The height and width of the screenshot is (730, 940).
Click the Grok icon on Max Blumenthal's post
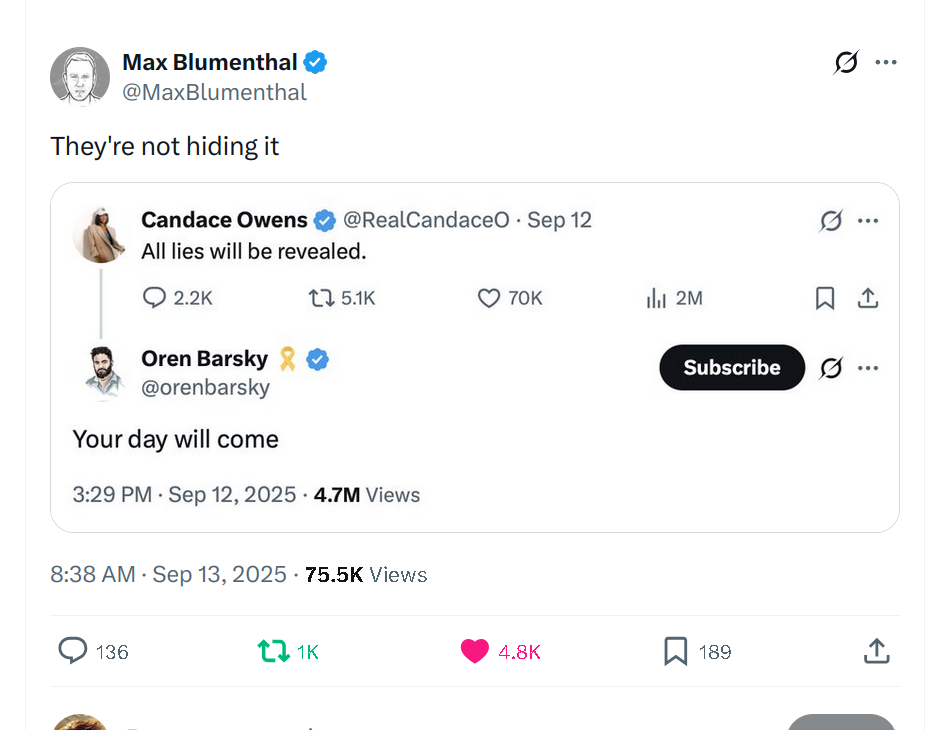tap(846, 62)
